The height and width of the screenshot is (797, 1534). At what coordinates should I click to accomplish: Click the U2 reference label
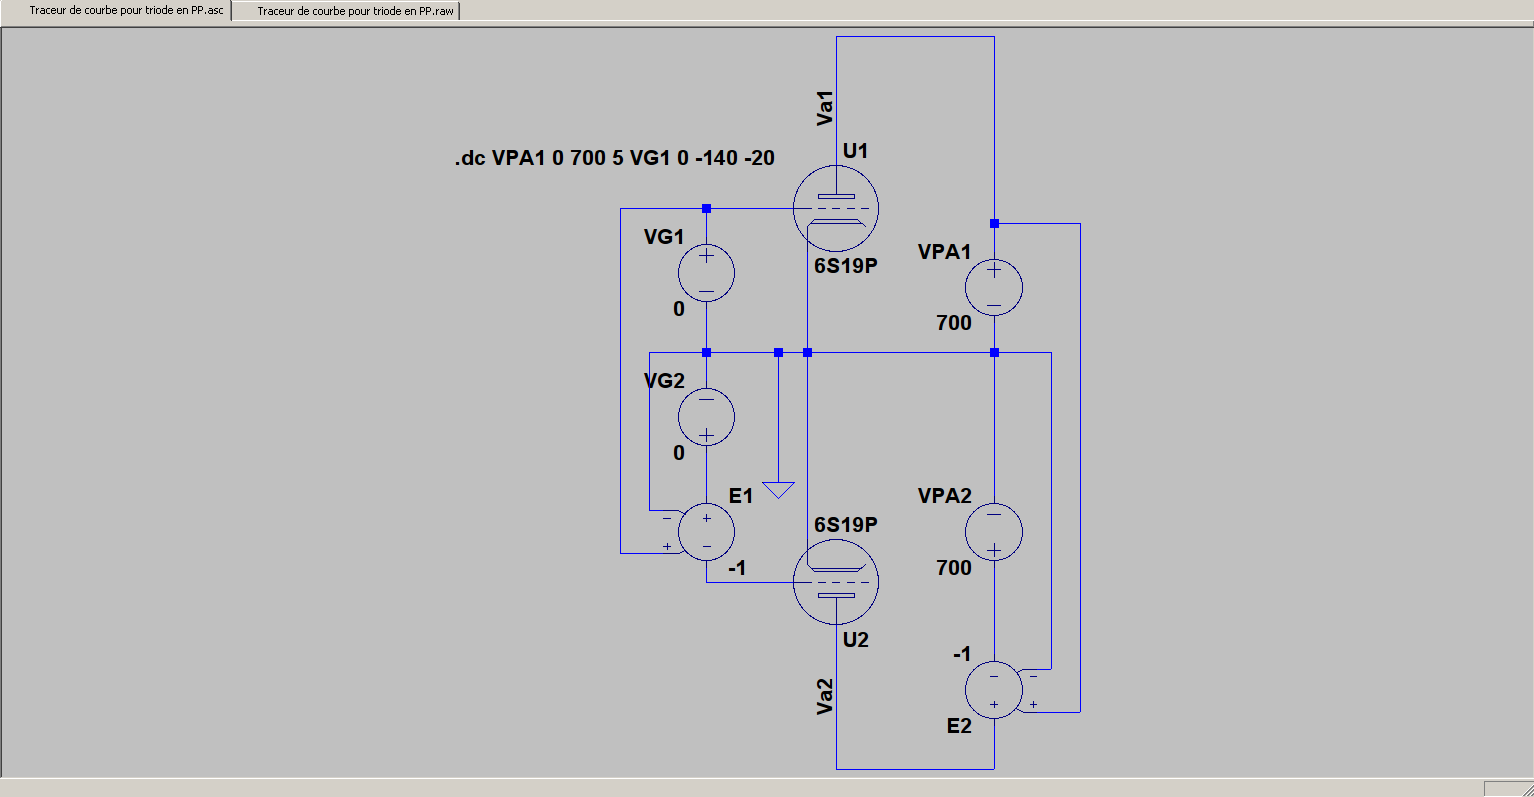pyautogui.click(x=856, y=640)
